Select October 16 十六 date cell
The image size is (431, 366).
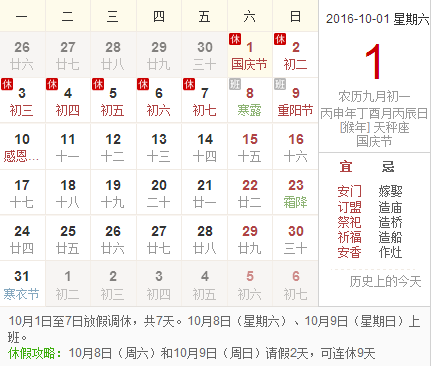tap(295, 147)
